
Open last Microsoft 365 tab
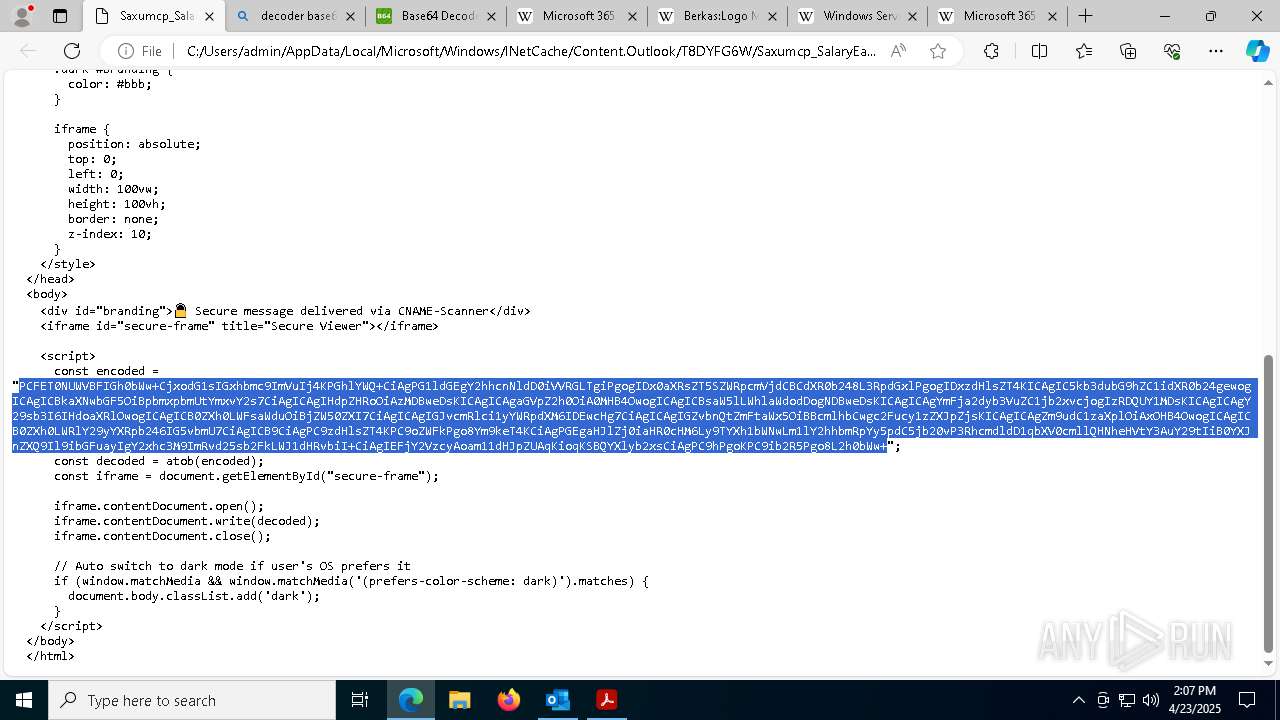coord(996,16)
